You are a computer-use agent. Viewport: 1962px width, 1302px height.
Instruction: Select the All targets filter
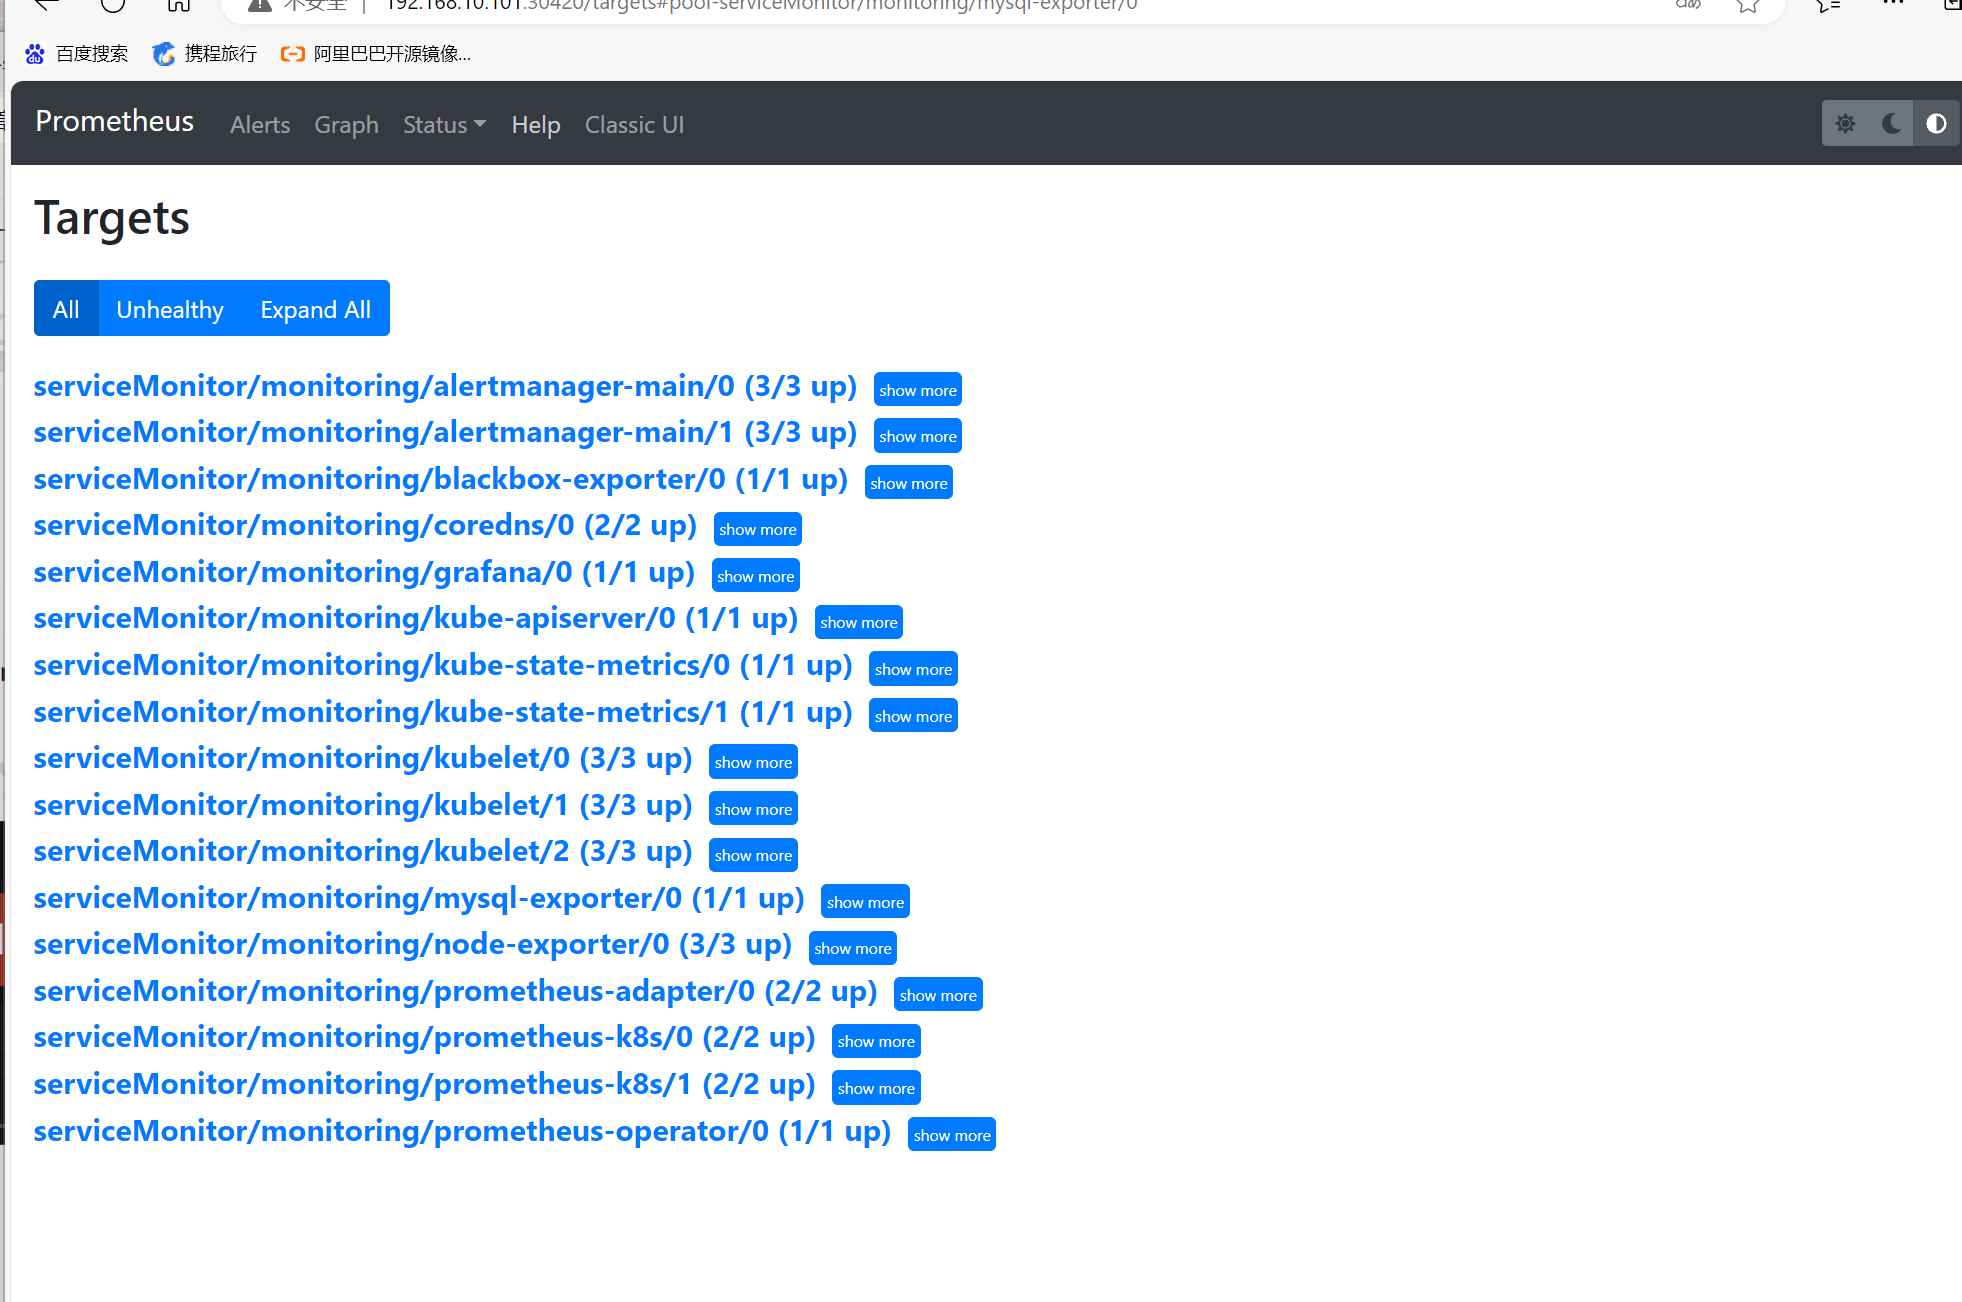tap(66, 309)
